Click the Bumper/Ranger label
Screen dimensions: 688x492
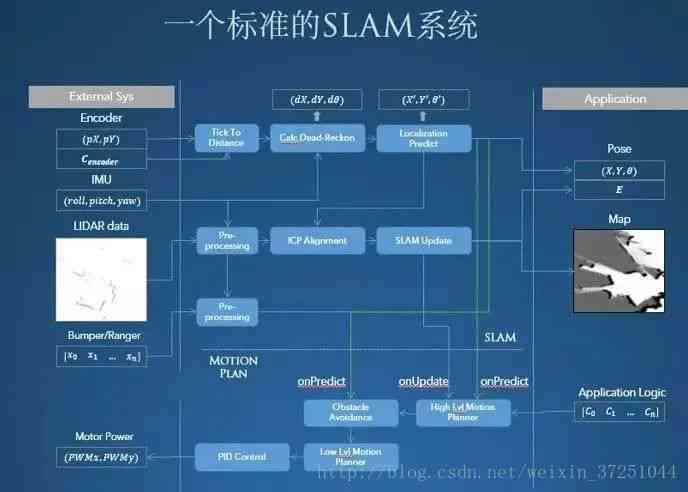coord(104,335)
